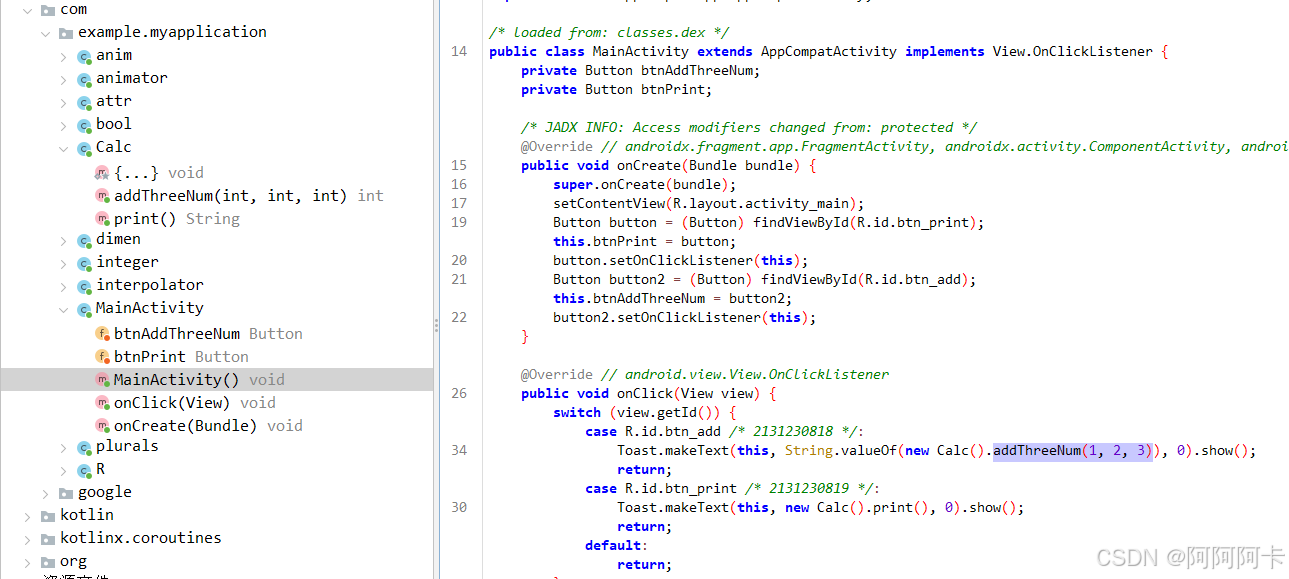This screenshot has height=579, width=1289.
Task: Click the field icon next to btnPrint
Action: 102,357
